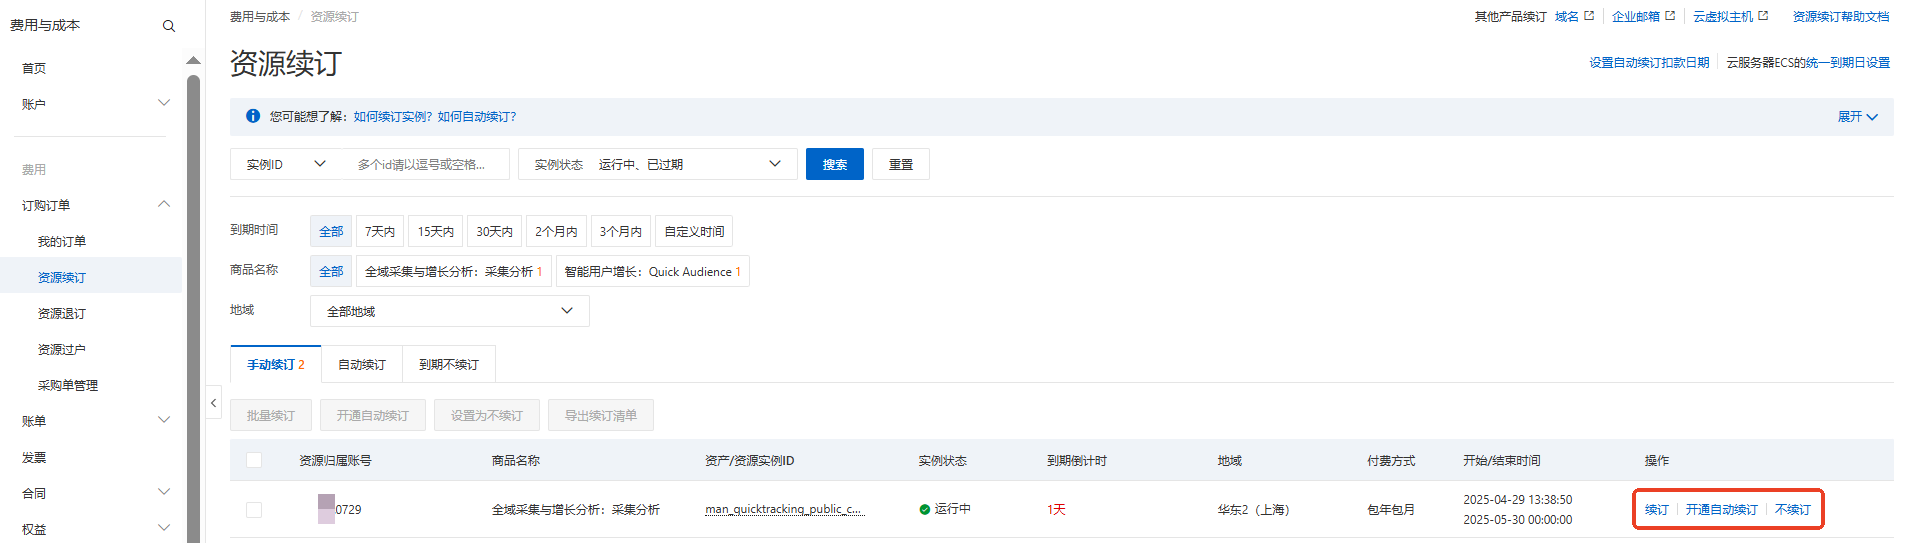Click the sidebar search magnifier icon
This screenshot has width=1917, height=543.
[169, 26]
